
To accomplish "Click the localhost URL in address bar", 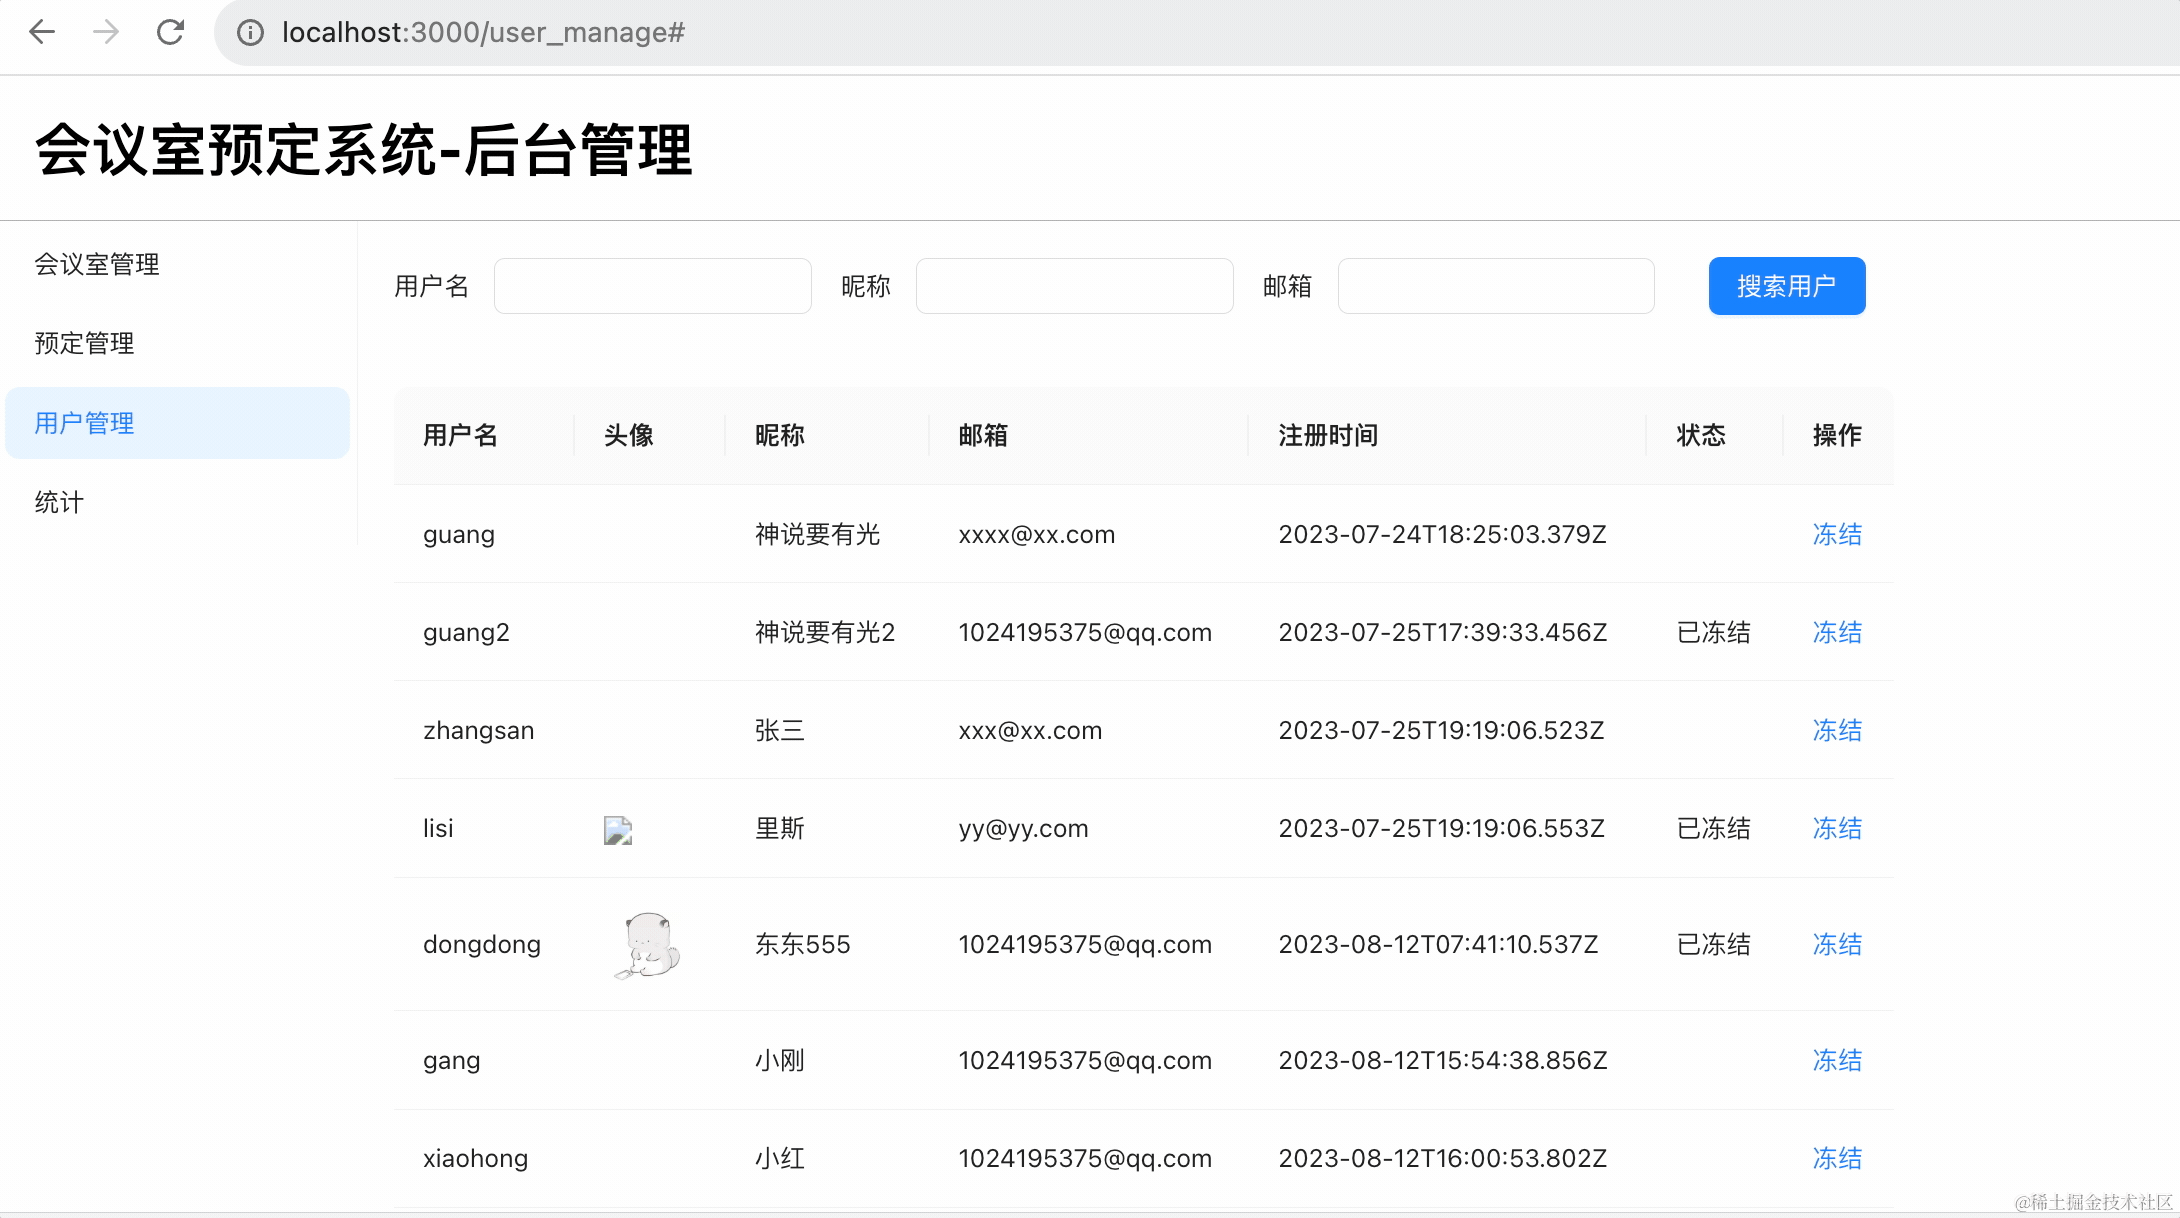I will tap(483, 33).
